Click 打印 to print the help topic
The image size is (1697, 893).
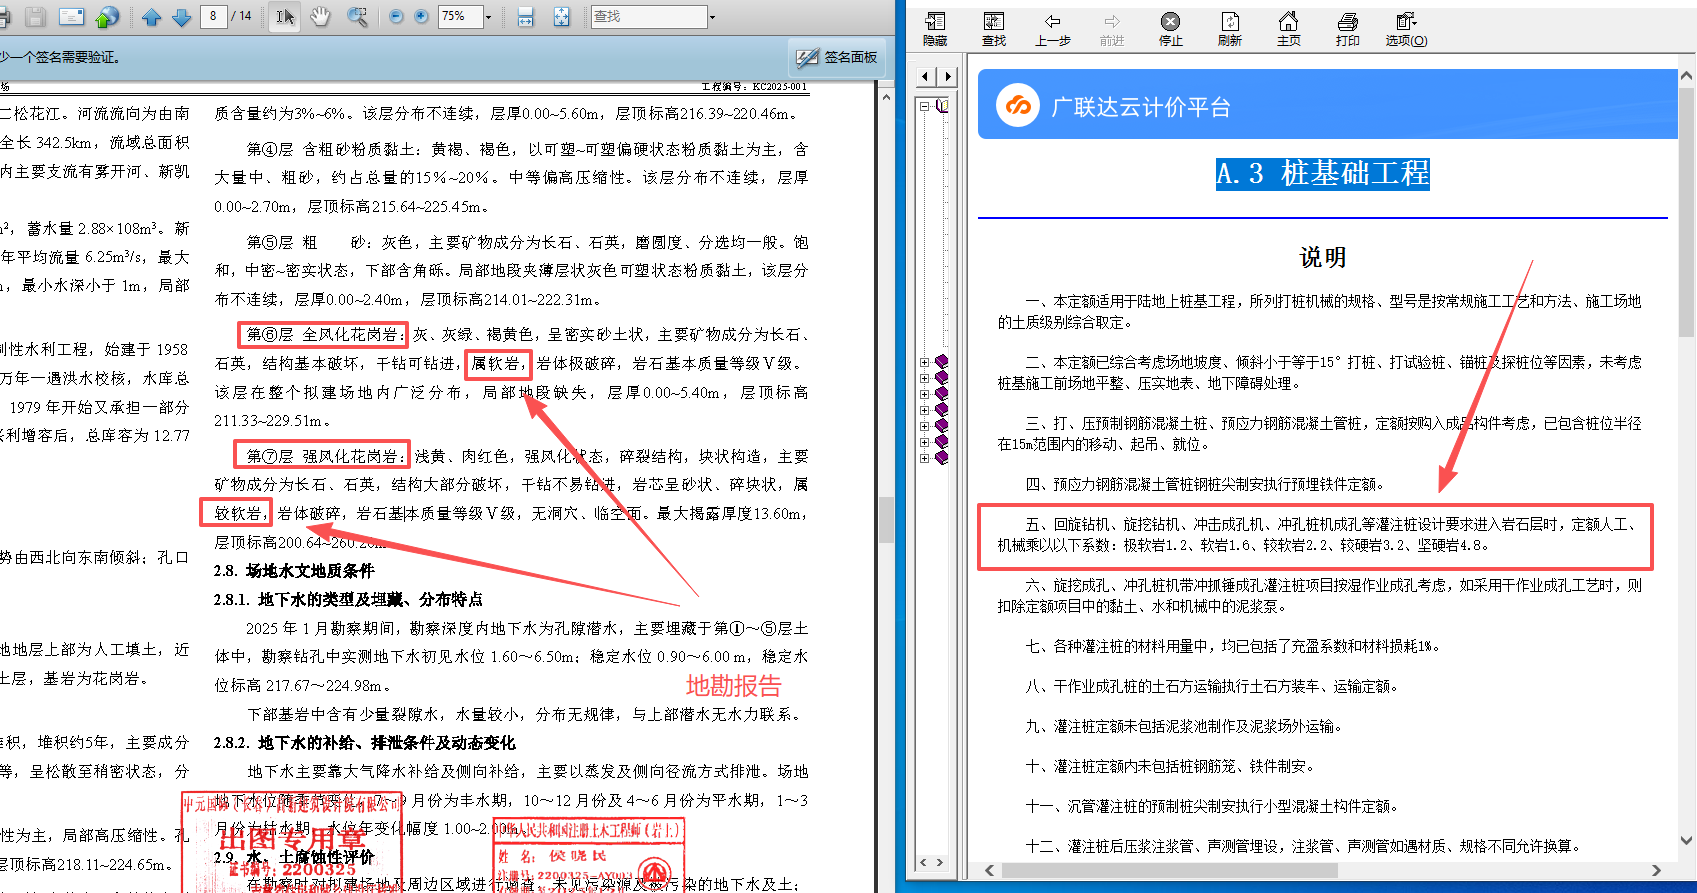[1347, 29]
